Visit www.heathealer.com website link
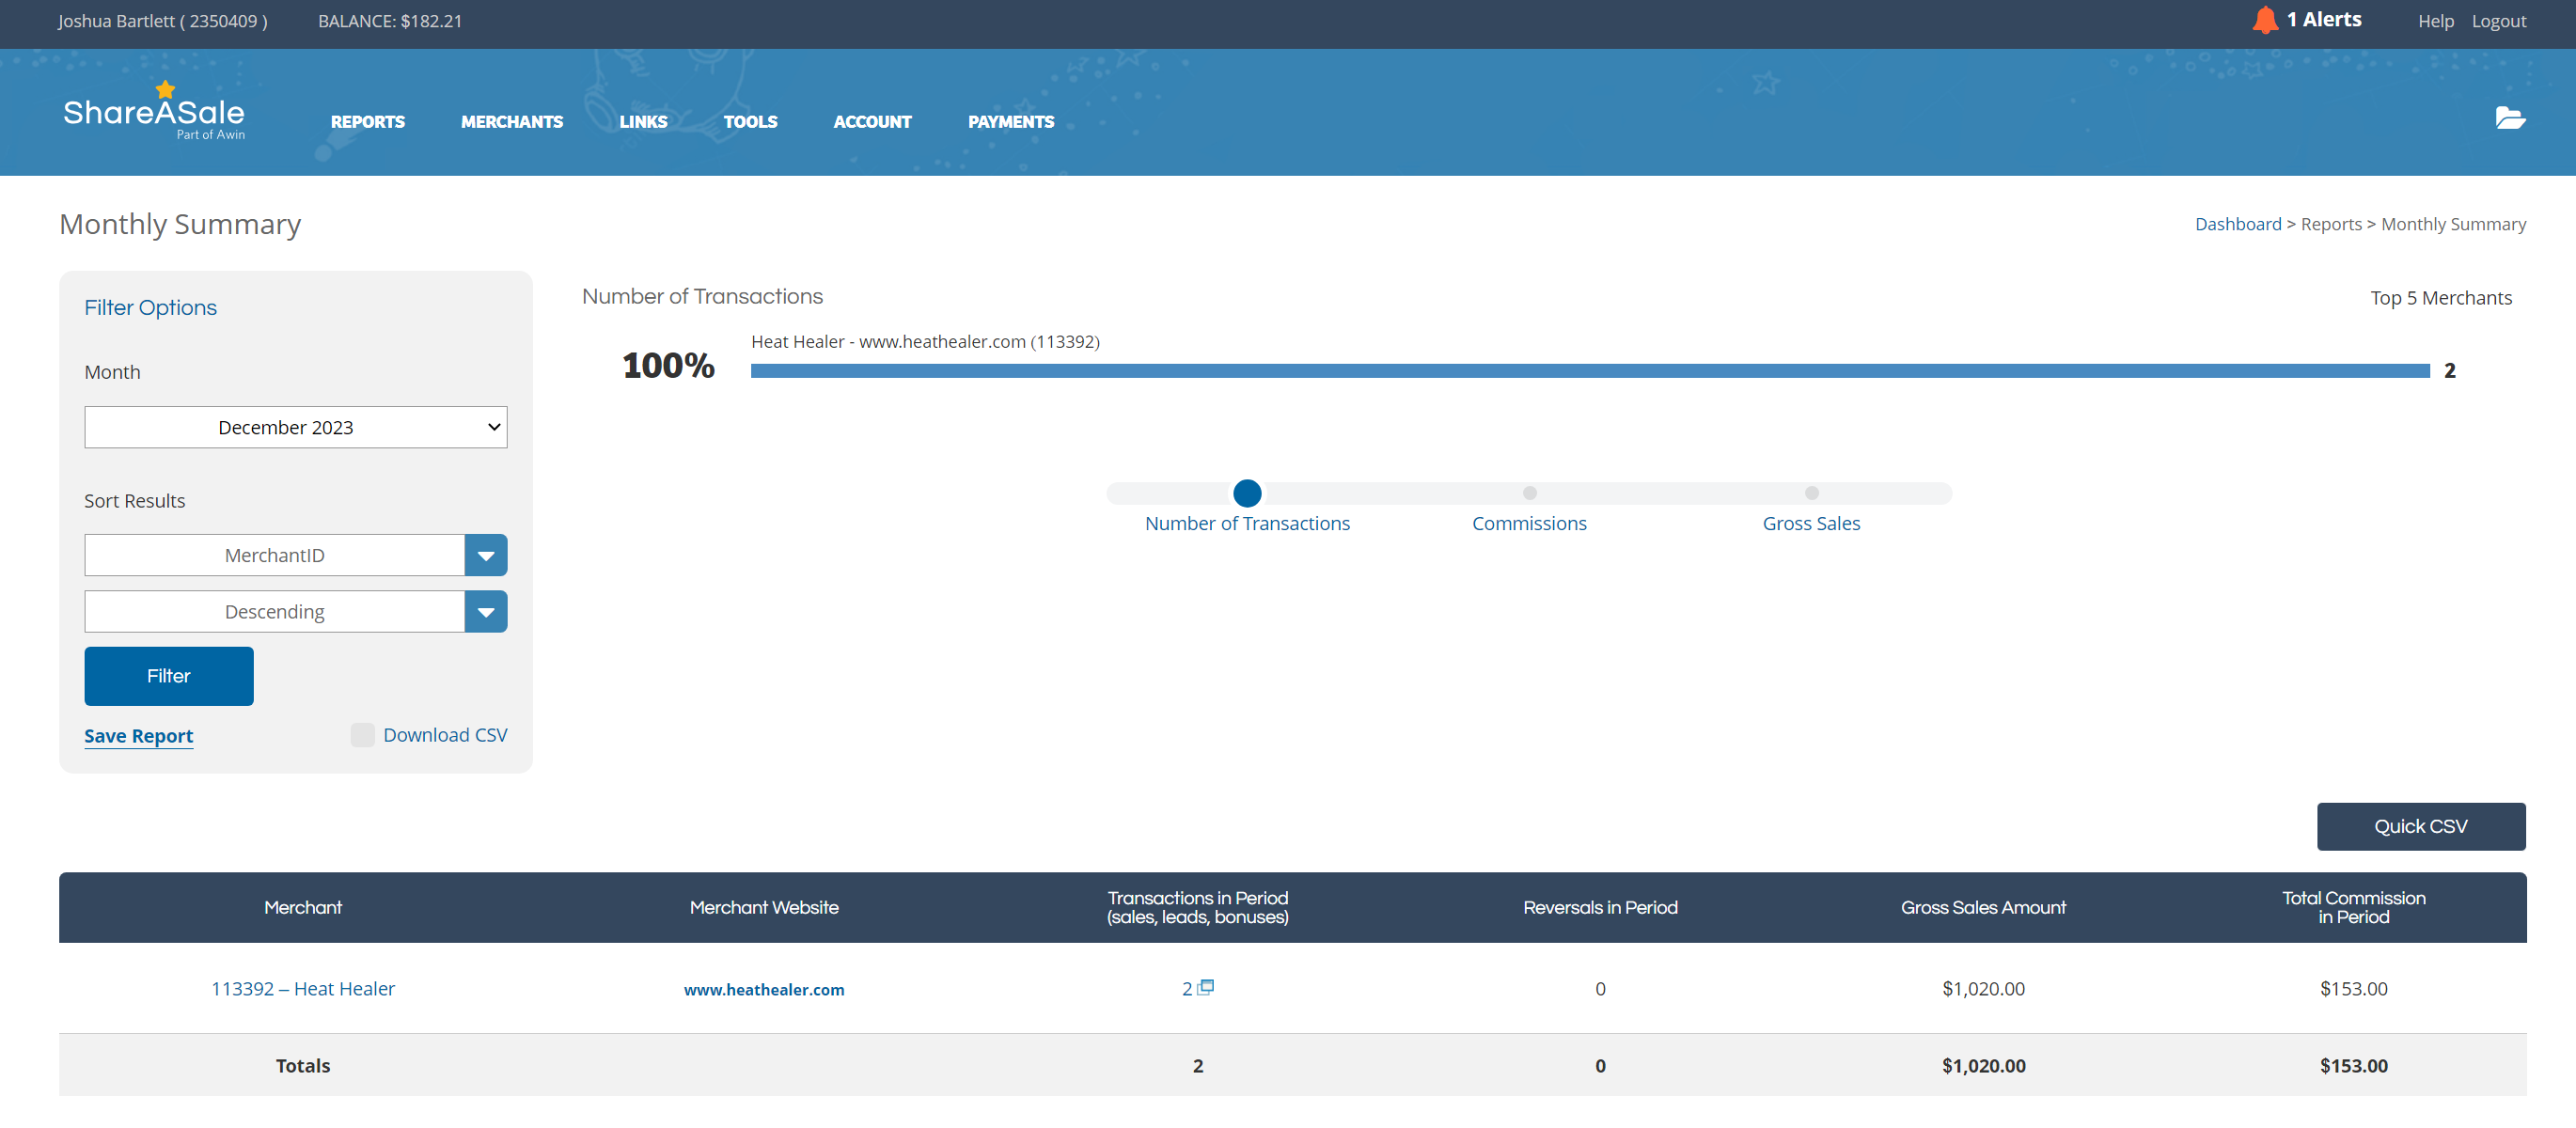The width and height of the screenshot is (2576, 1128). click(x=764, y=989)
